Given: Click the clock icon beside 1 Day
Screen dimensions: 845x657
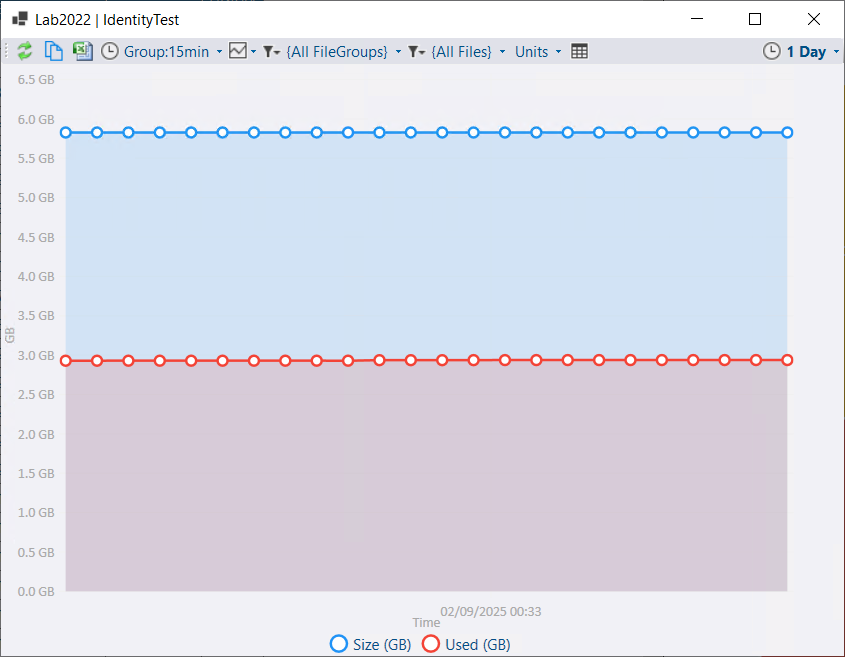Looking at the screenshot, I should 772,52.
